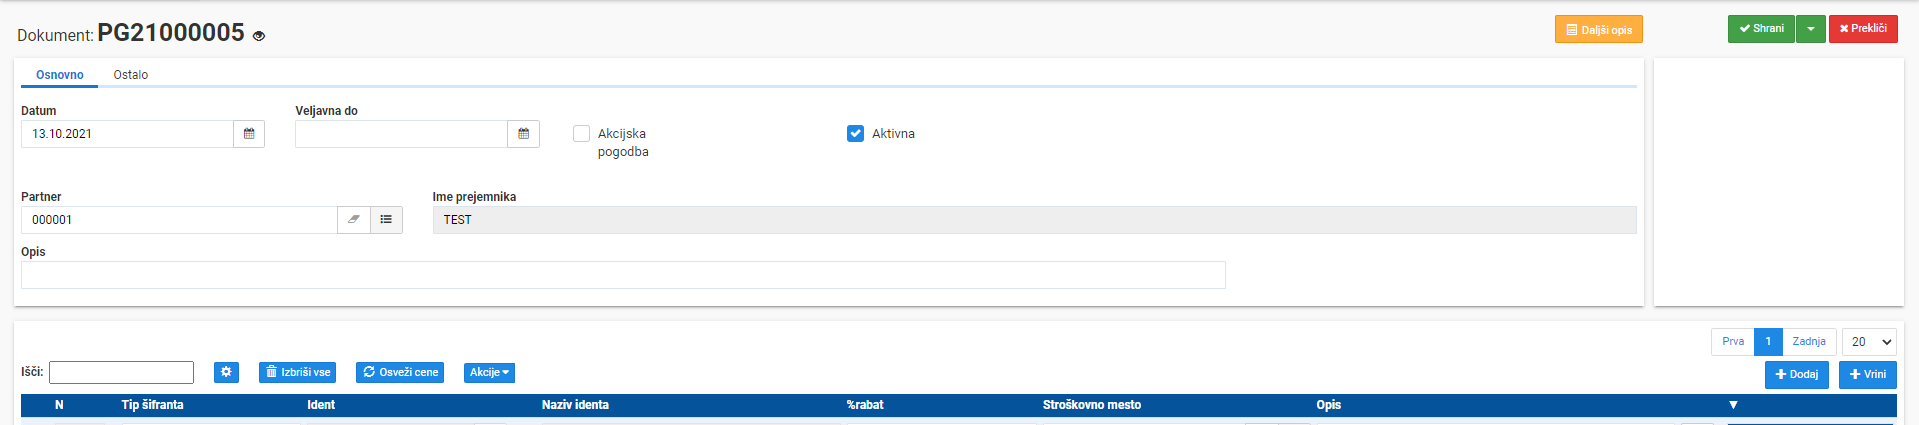Click the Tip šifranta column header

click(152, 405)
